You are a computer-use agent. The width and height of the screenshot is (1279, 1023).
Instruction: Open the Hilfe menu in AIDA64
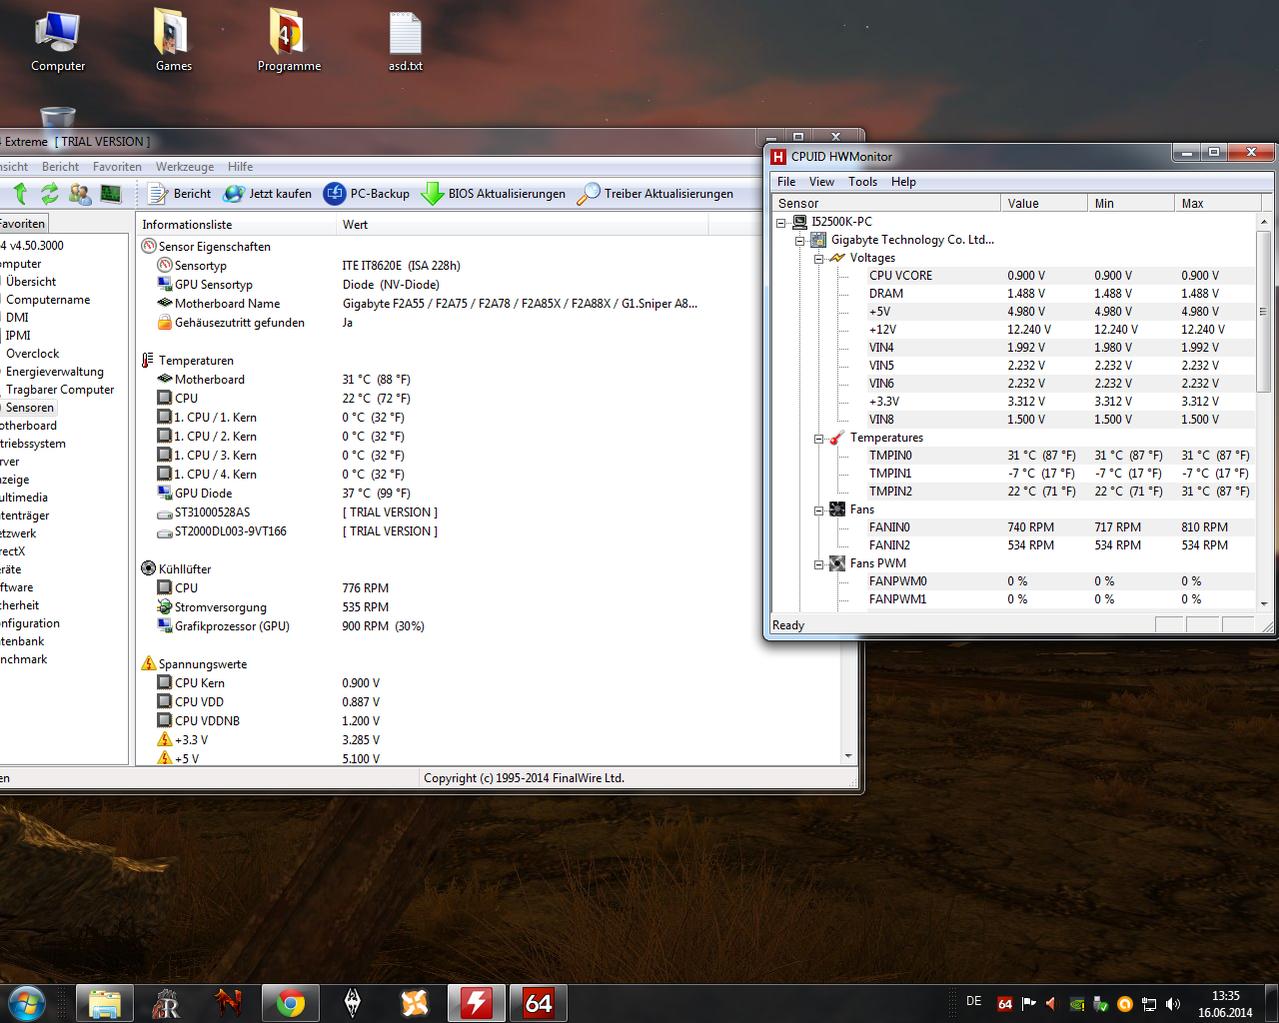[x=240, y=167]
